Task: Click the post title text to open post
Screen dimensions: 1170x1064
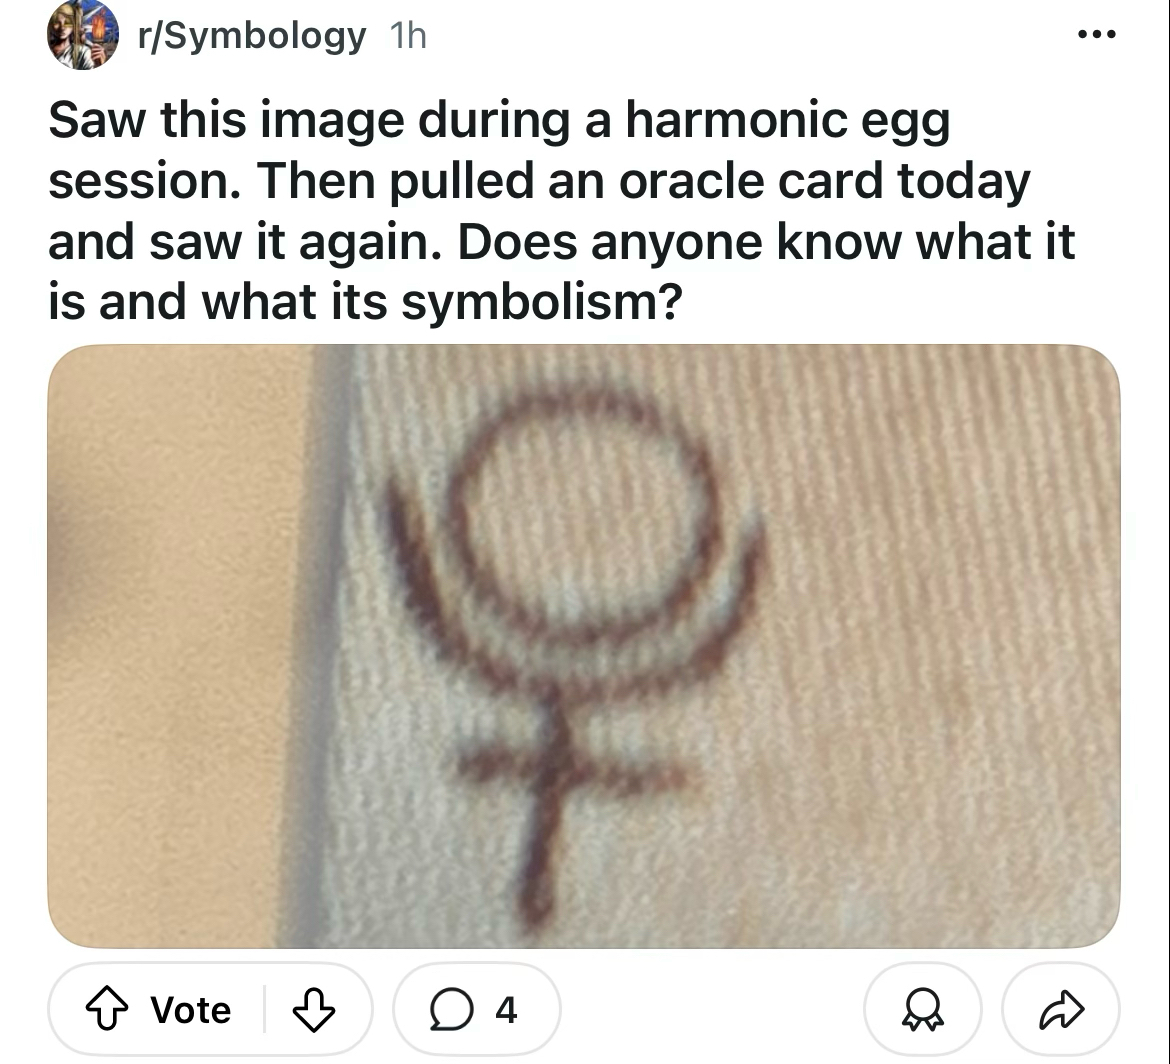Action: click(561, 210)
